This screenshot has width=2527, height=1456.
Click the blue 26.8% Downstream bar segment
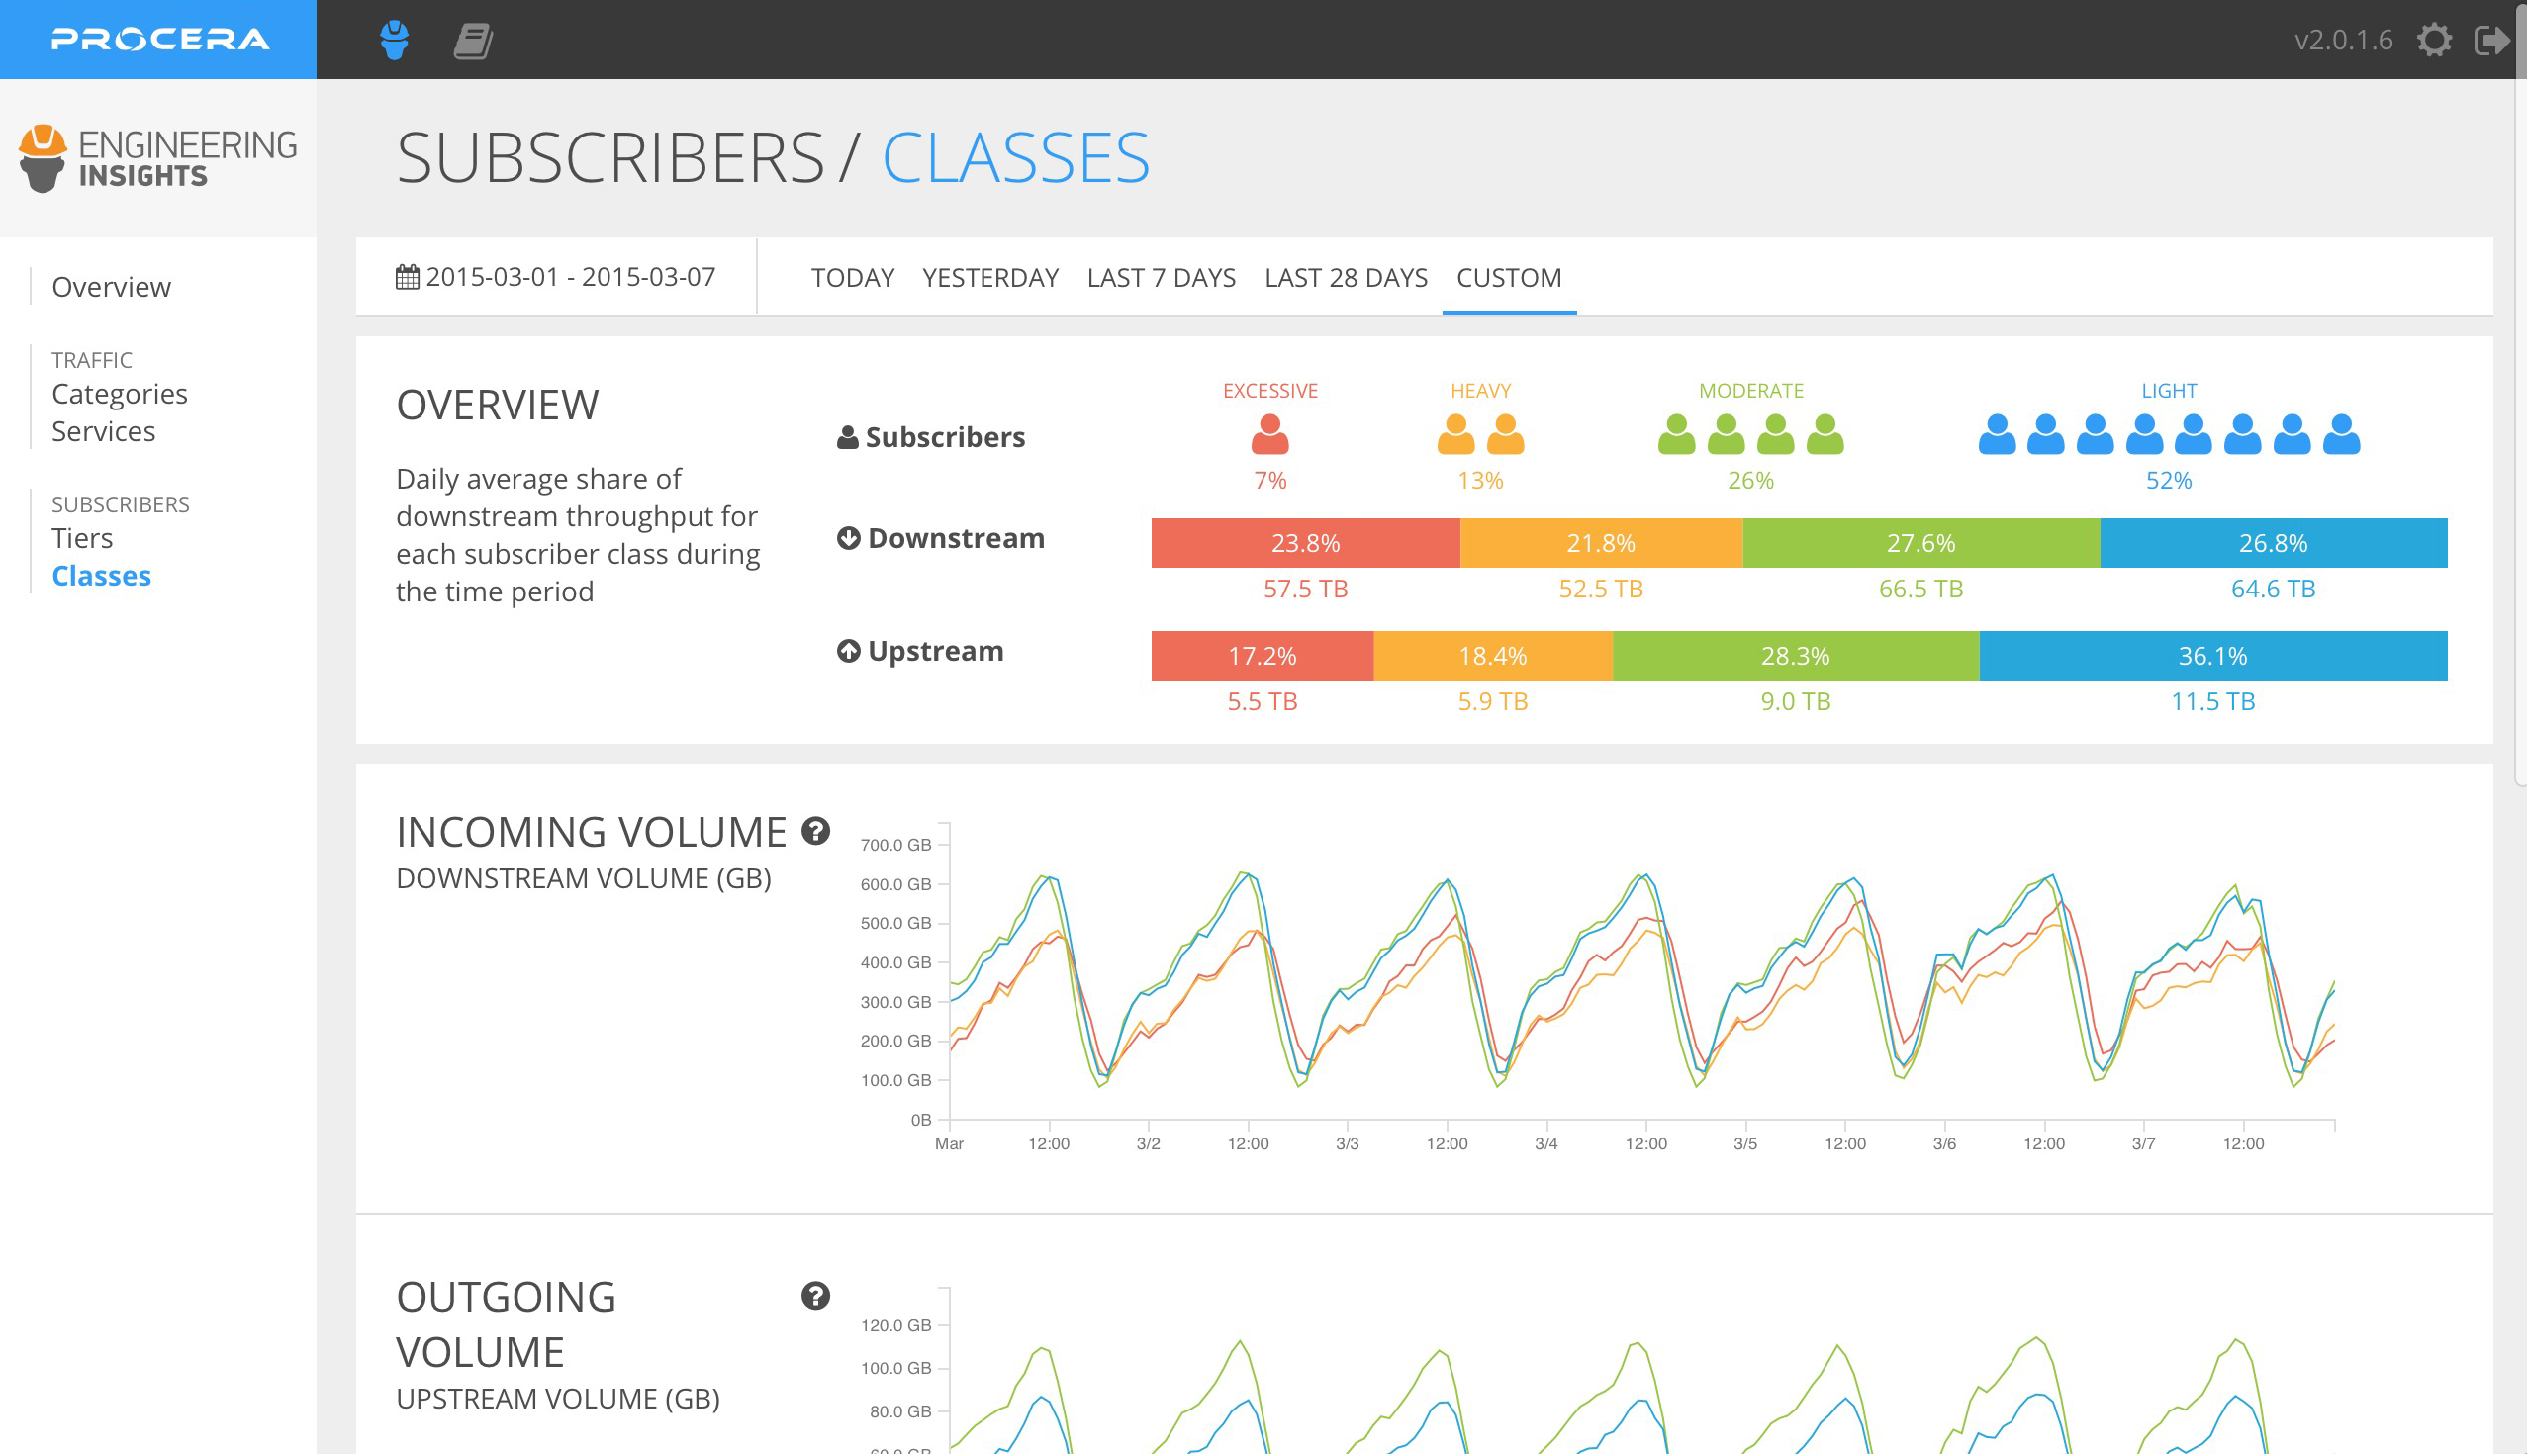[x=2273, y=543]
